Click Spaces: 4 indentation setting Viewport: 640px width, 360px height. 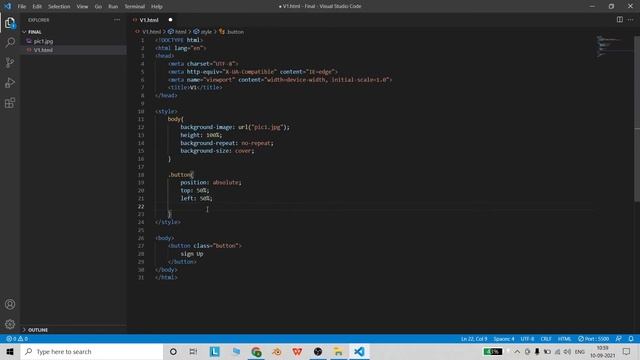point(504,339)
